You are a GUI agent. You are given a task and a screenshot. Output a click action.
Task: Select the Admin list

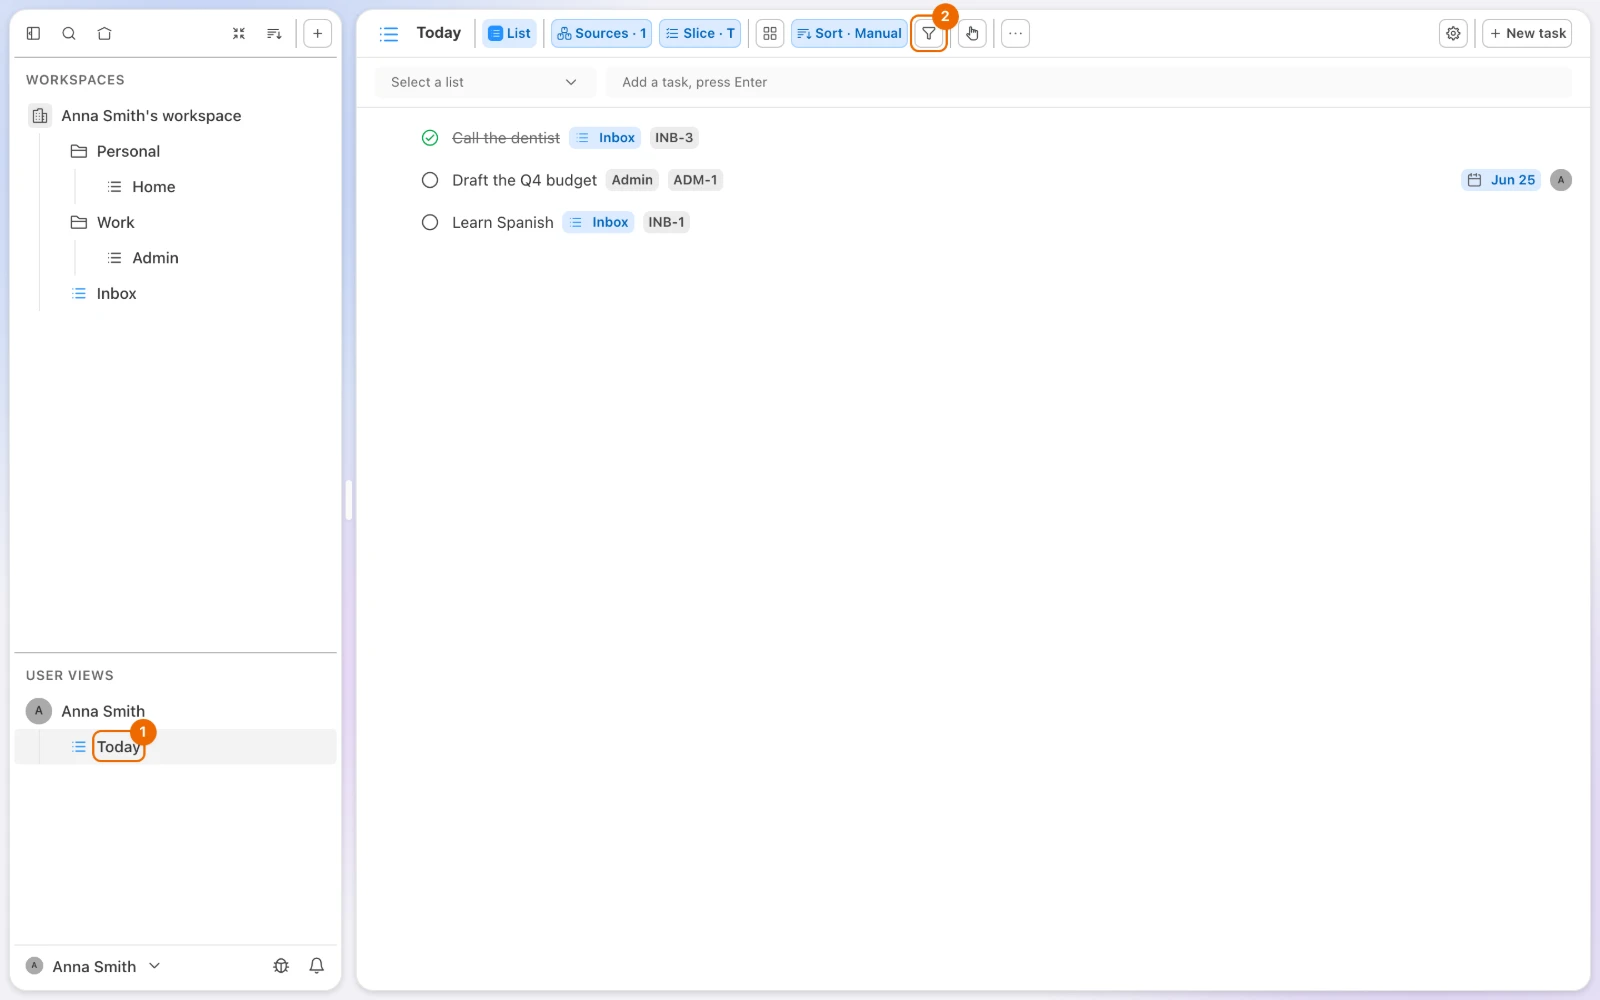point(155,258)
